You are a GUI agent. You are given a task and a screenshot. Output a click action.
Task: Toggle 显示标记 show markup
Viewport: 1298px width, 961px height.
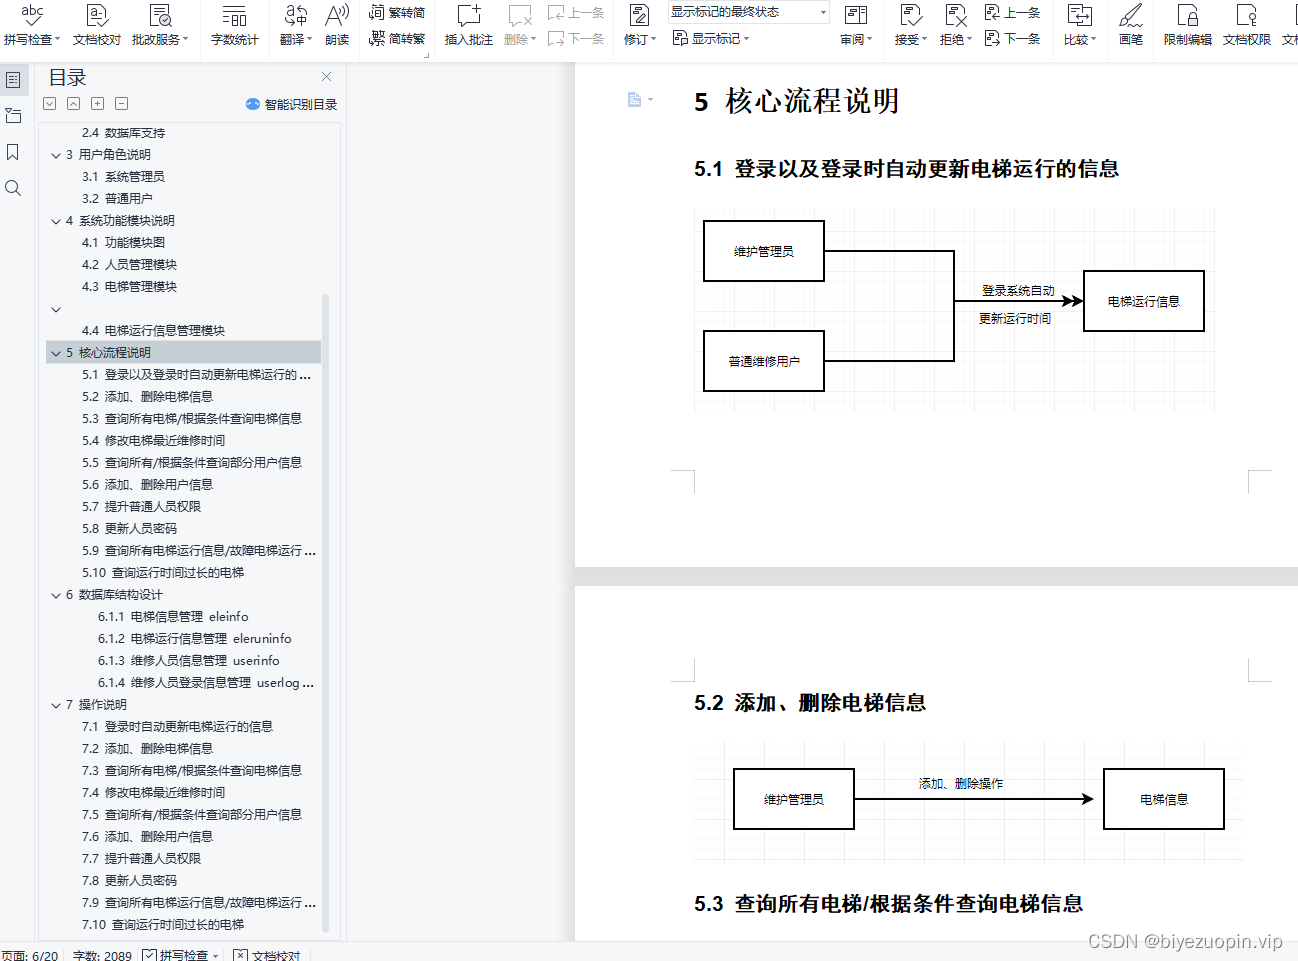click(709, 39)
